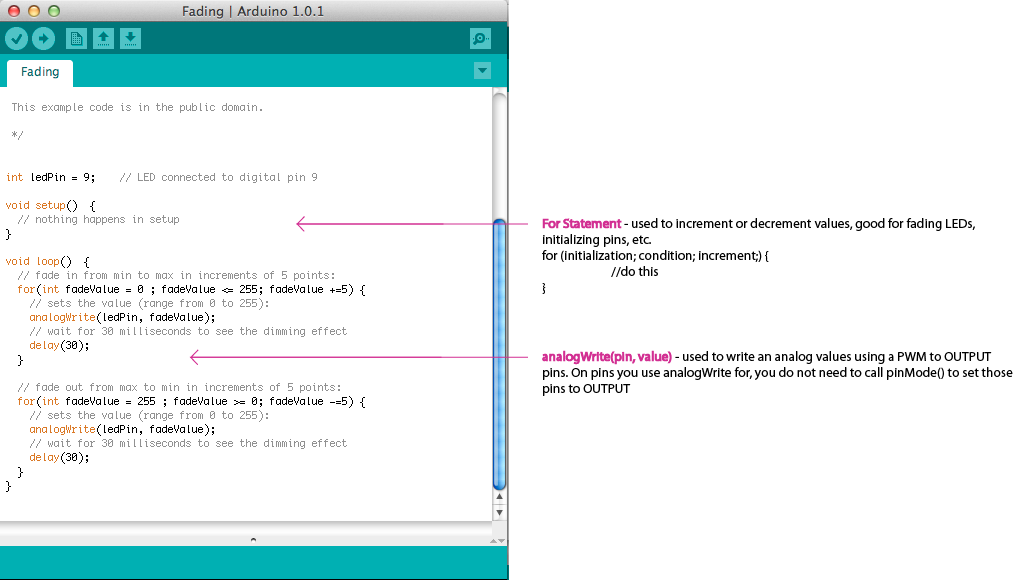This screenshot has height=580, width=1013.
Task: Minimize the window with yellow button
Action: 34,11
